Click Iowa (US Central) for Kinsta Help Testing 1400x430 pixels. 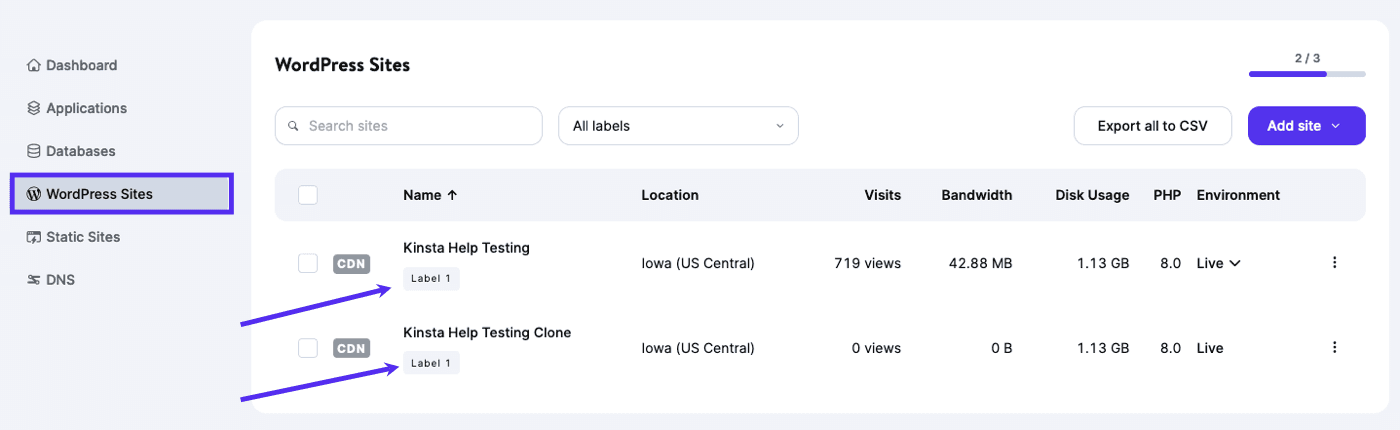(x=698, y=263)
